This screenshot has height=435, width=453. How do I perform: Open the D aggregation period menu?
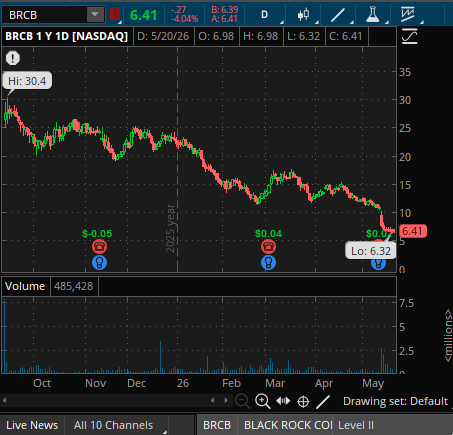tap(264, 15)
